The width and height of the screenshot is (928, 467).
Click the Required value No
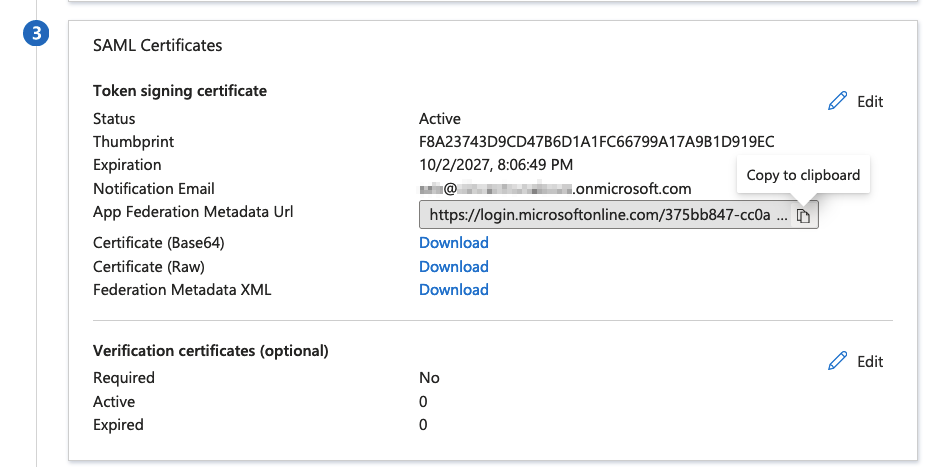[x=429, y=378]
